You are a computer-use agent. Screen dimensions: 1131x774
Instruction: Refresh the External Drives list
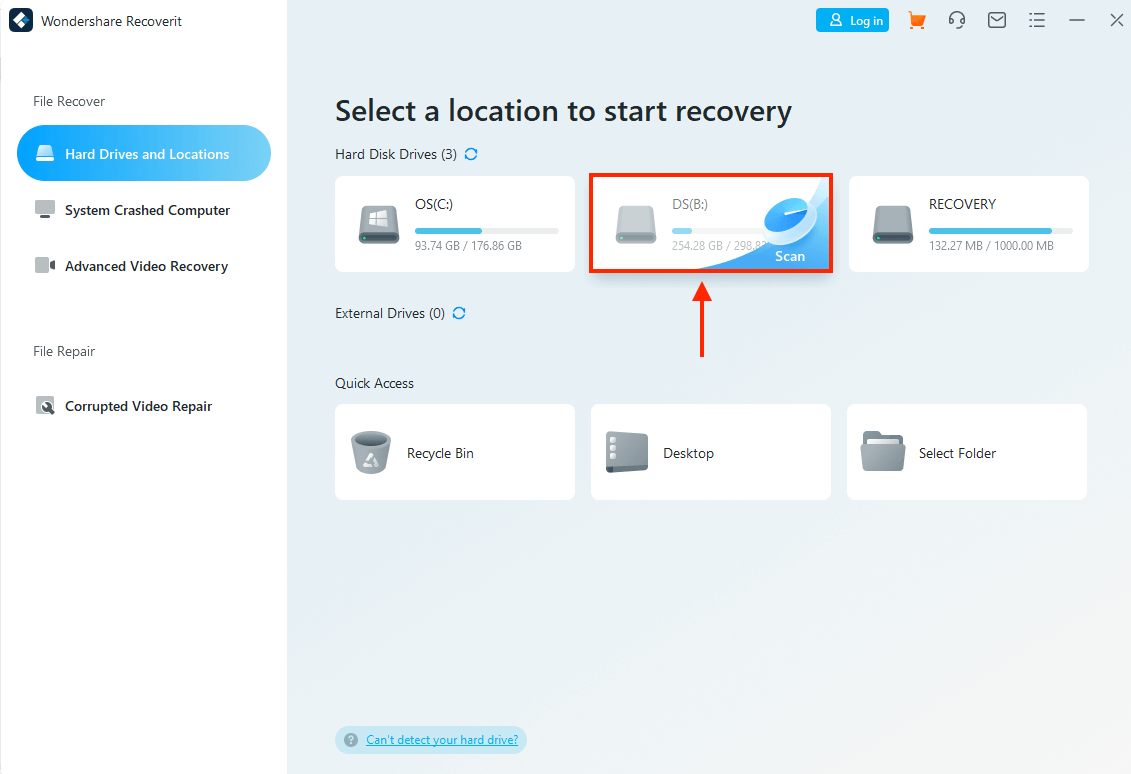point(459,313)
